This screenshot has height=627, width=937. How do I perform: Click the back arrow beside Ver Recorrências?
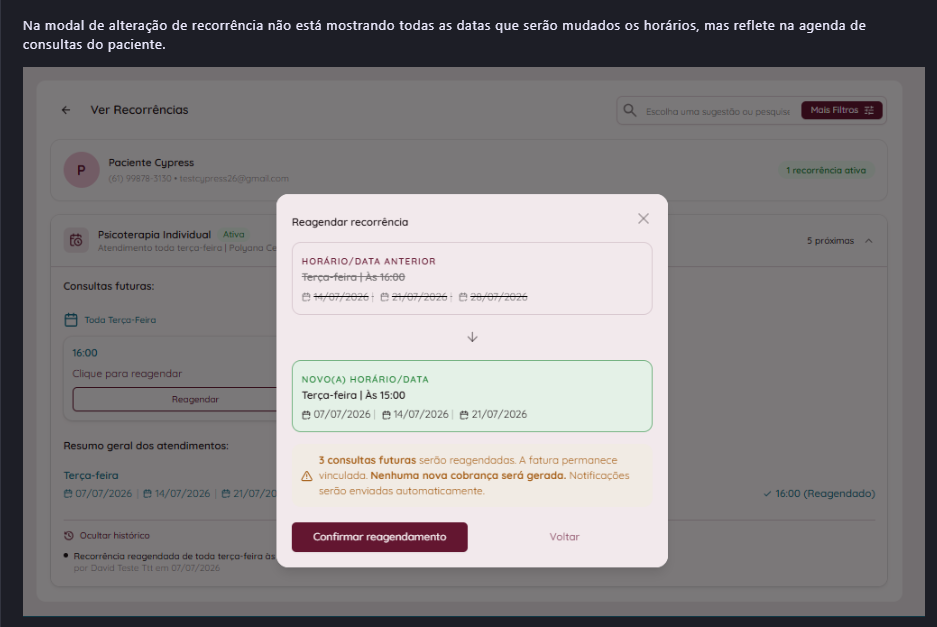(x=66, y=110)
